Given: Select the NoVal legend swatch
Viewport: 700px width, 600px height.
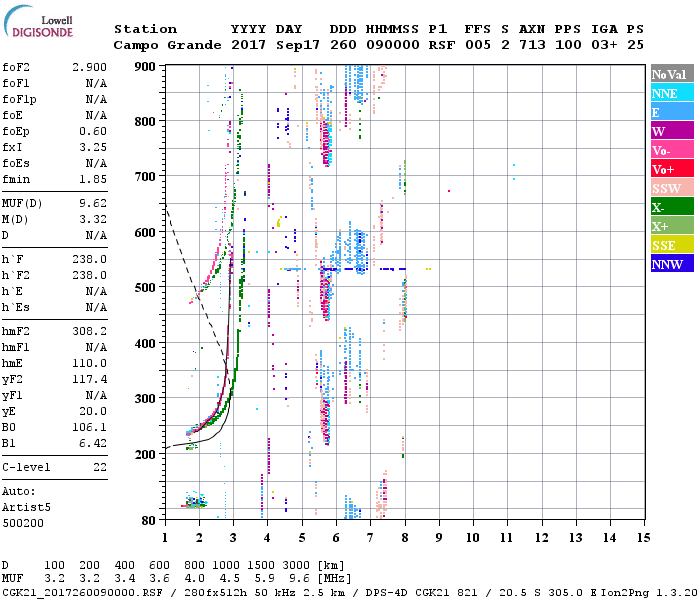Looking at the screenshot, I should coord(669,75).
